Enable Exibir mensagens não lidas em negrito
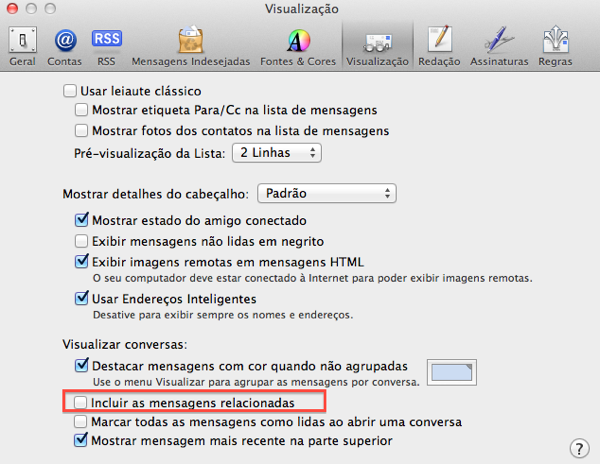600x464 pixels. pos(81,241)
